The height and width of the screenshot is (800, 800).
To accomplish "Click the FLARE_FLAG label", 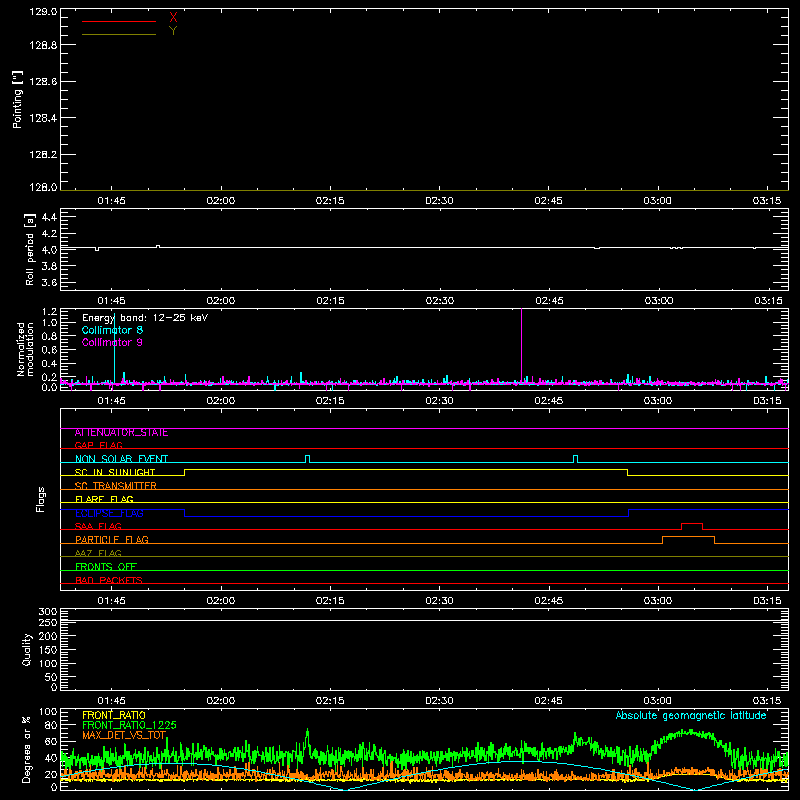I will click(x=104, y=499).
